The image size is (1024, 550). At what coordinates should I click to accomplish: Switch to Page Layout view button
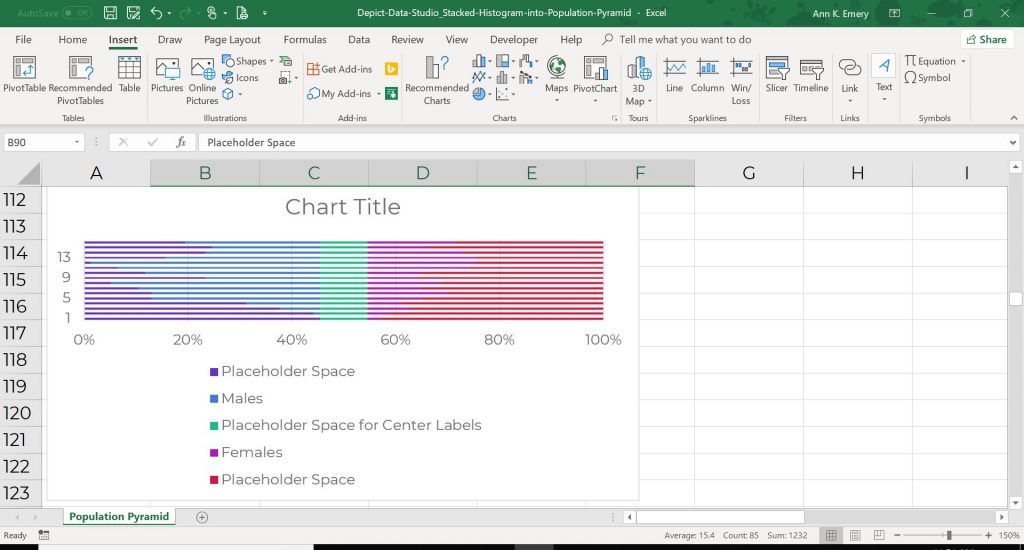(x=855, y=535)
